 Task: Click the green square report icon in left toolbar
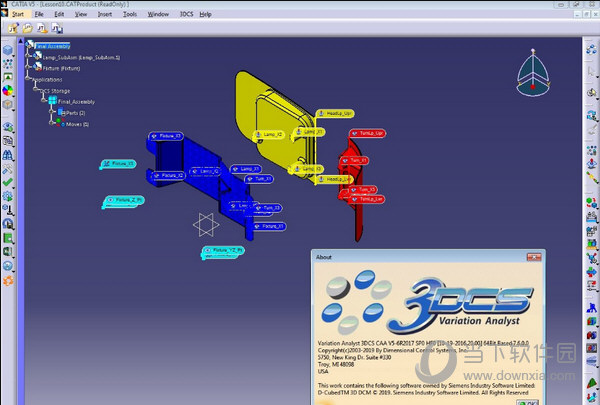click(8, 238)
